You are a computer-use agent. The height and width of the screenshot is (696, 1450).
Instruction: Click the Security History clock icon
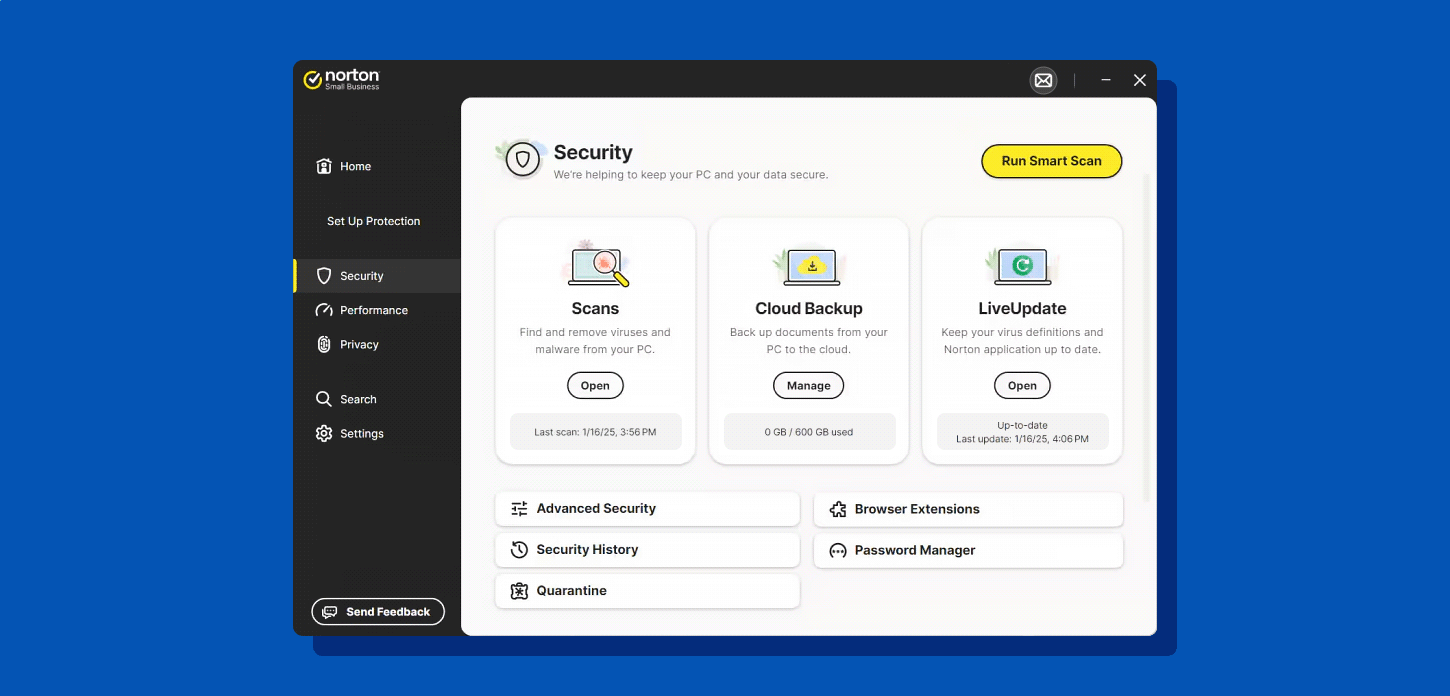tap(519, 549)
